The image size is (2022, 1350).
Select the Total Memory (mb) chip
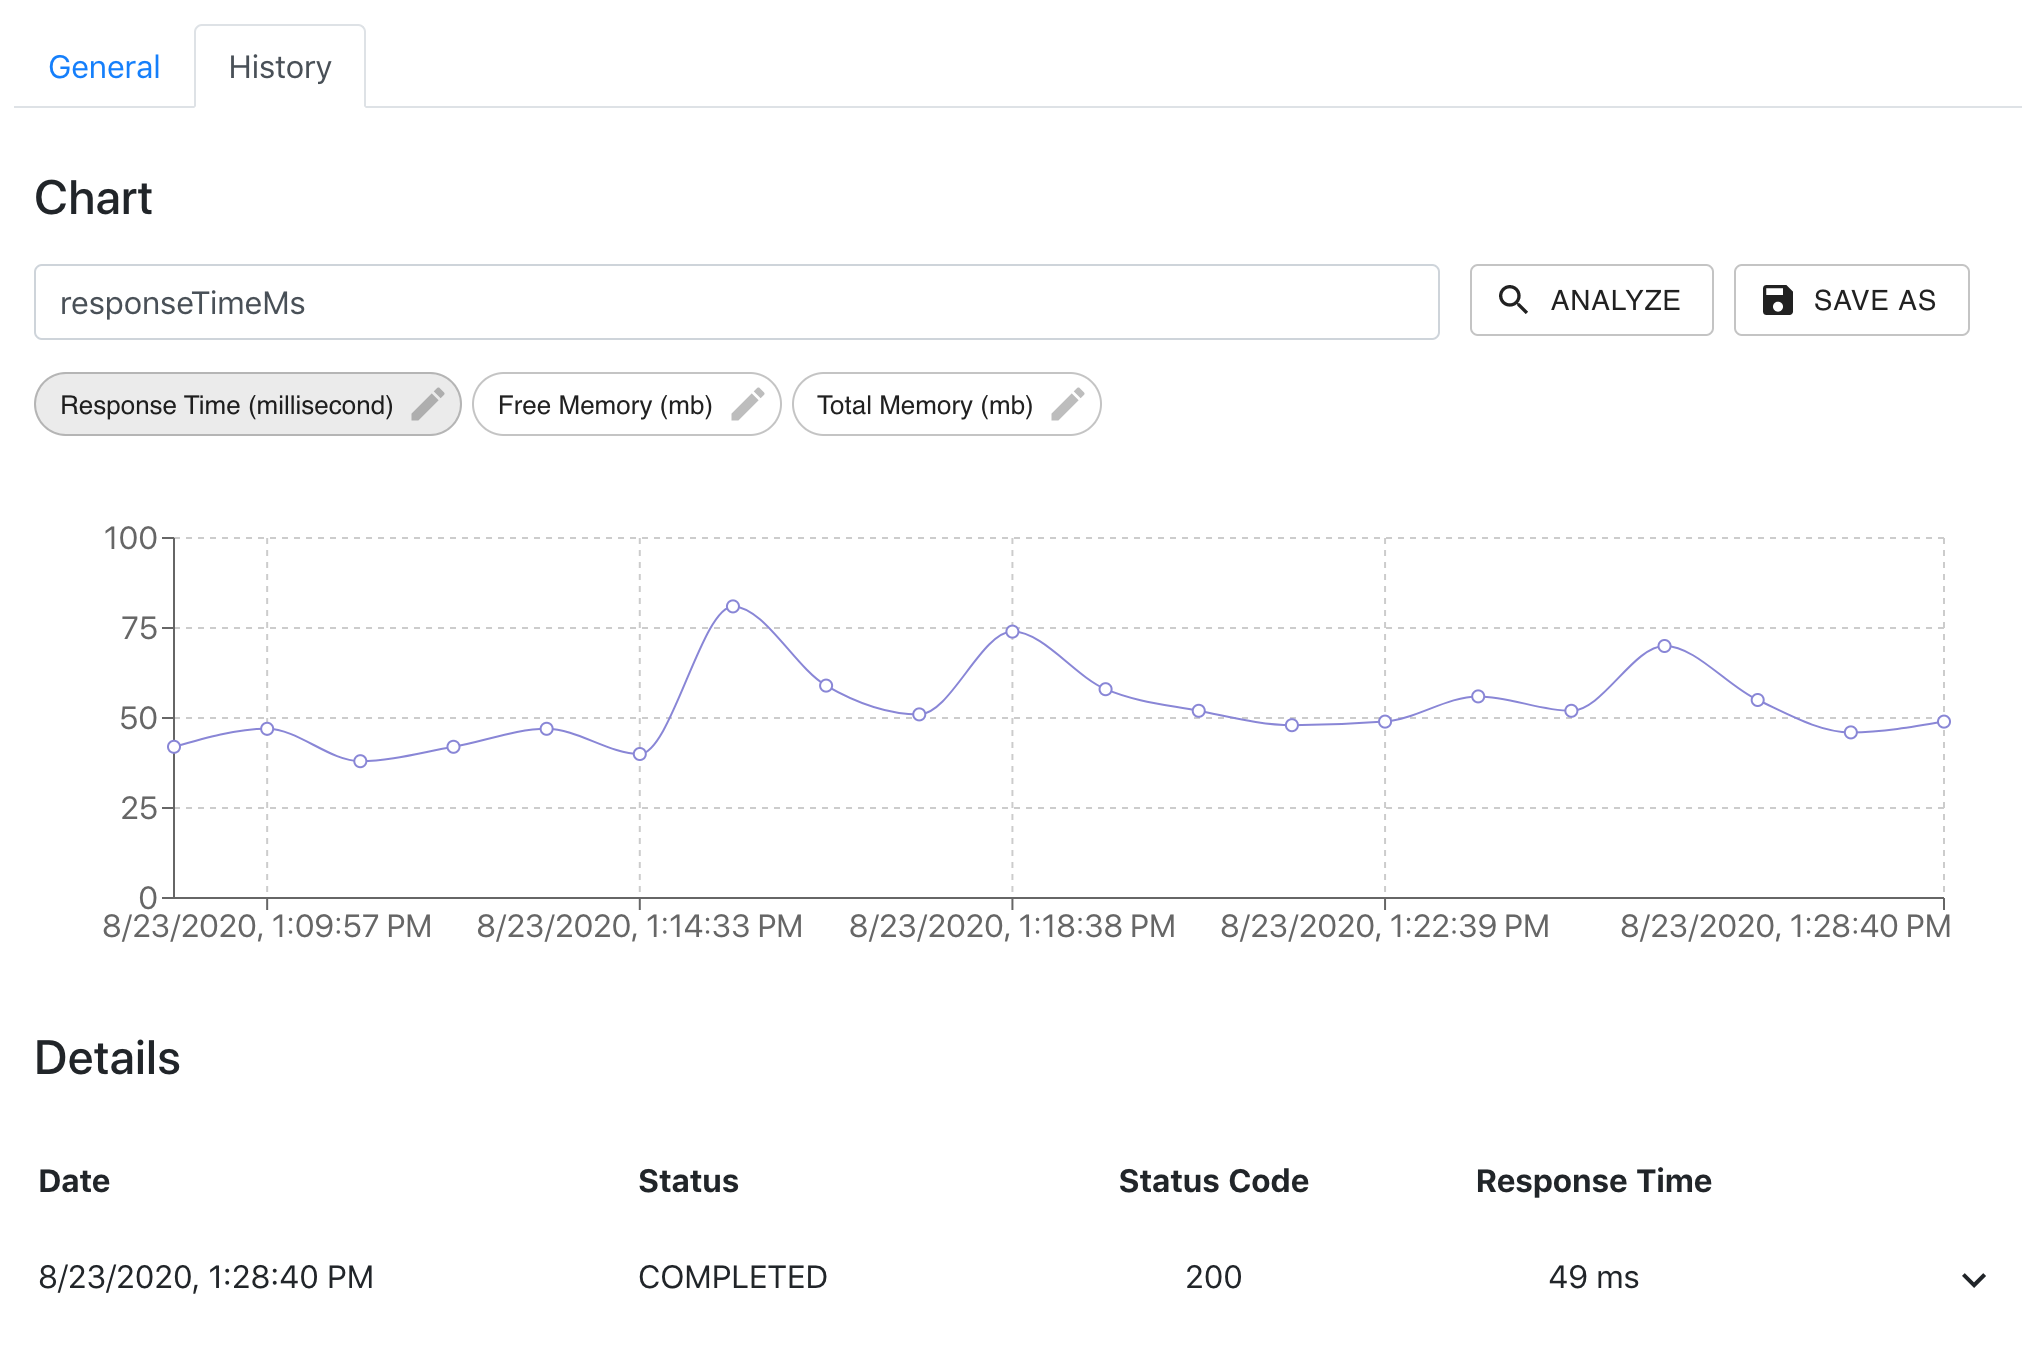(x=946, y=404)
